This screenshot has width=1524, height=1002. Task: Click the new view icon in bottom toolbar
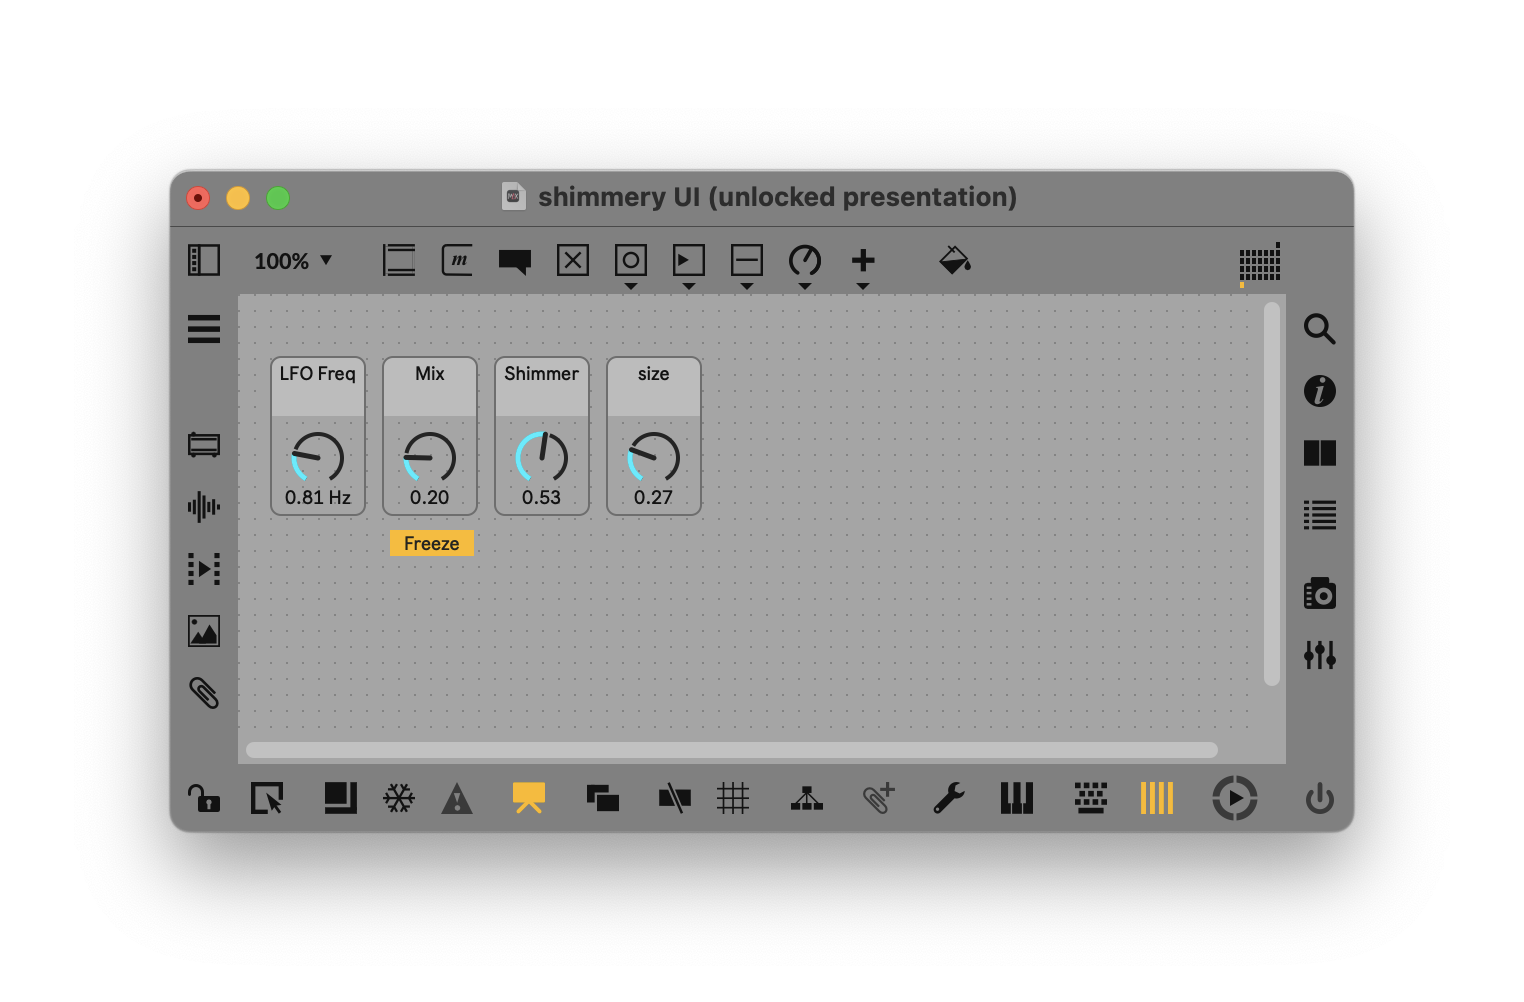tap(341, 798)
